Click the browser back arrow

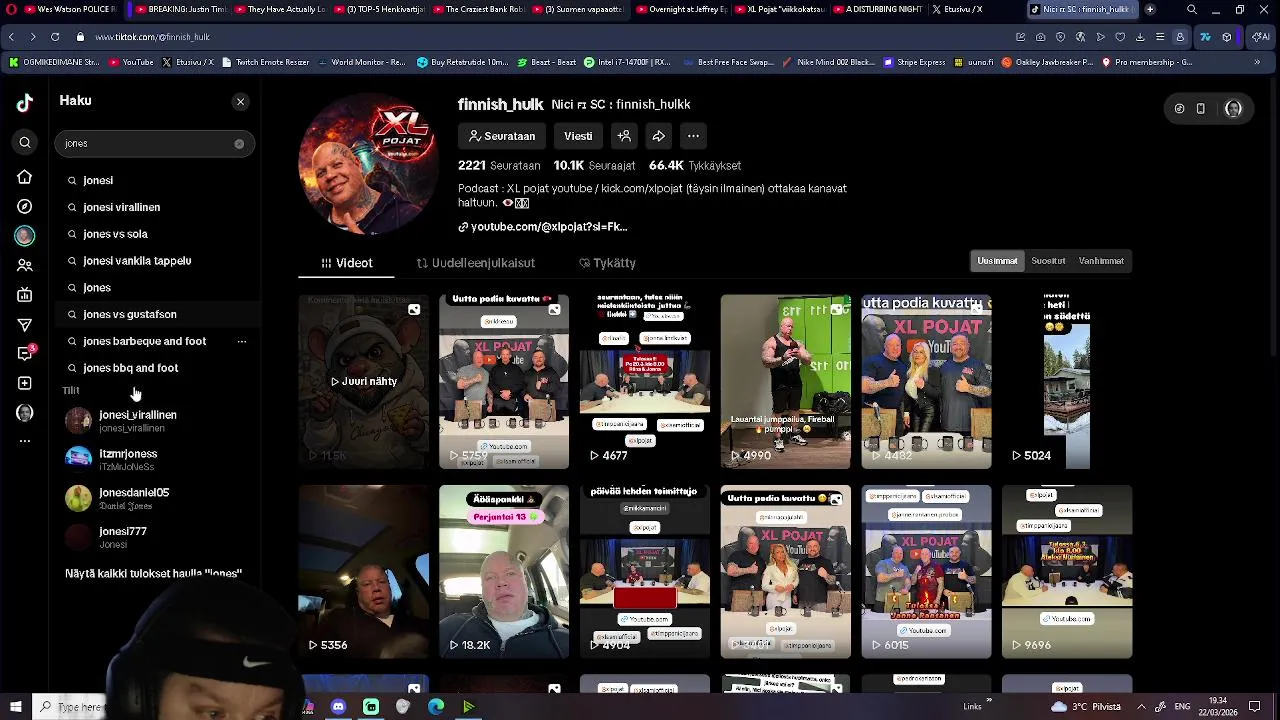pos(11,37)
